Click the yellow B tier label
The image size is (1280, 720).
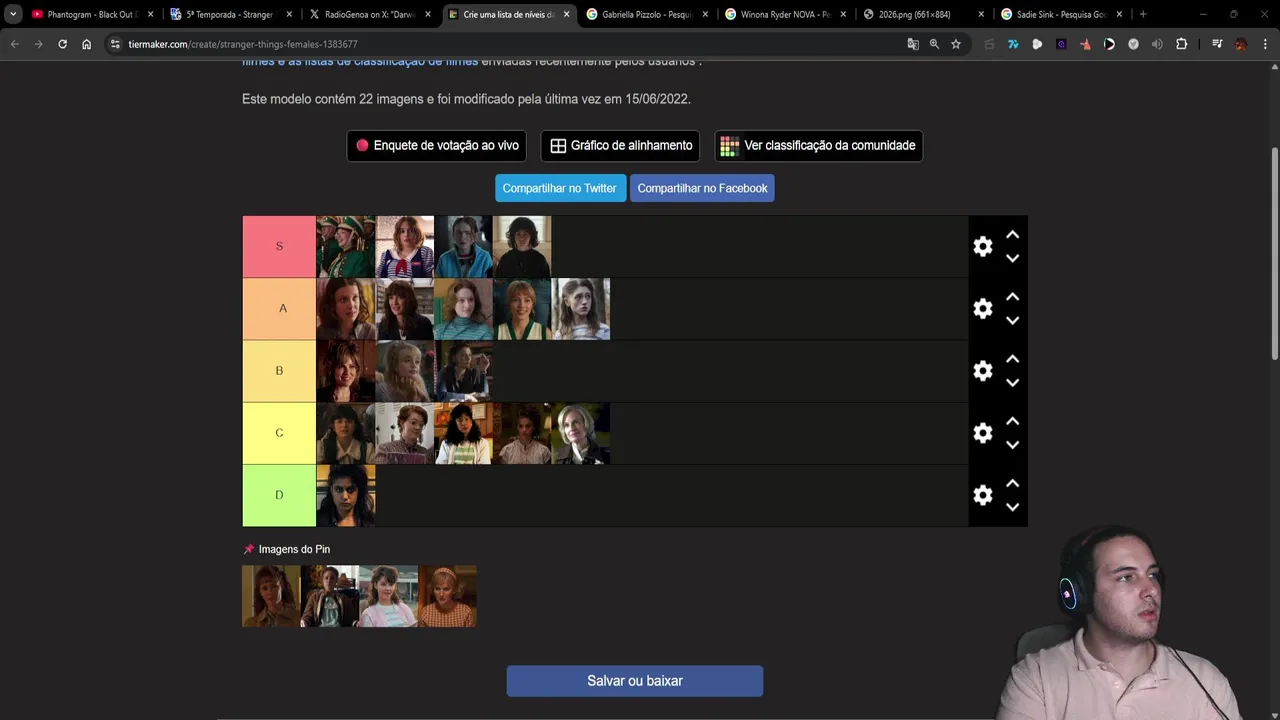pos(279,370)
